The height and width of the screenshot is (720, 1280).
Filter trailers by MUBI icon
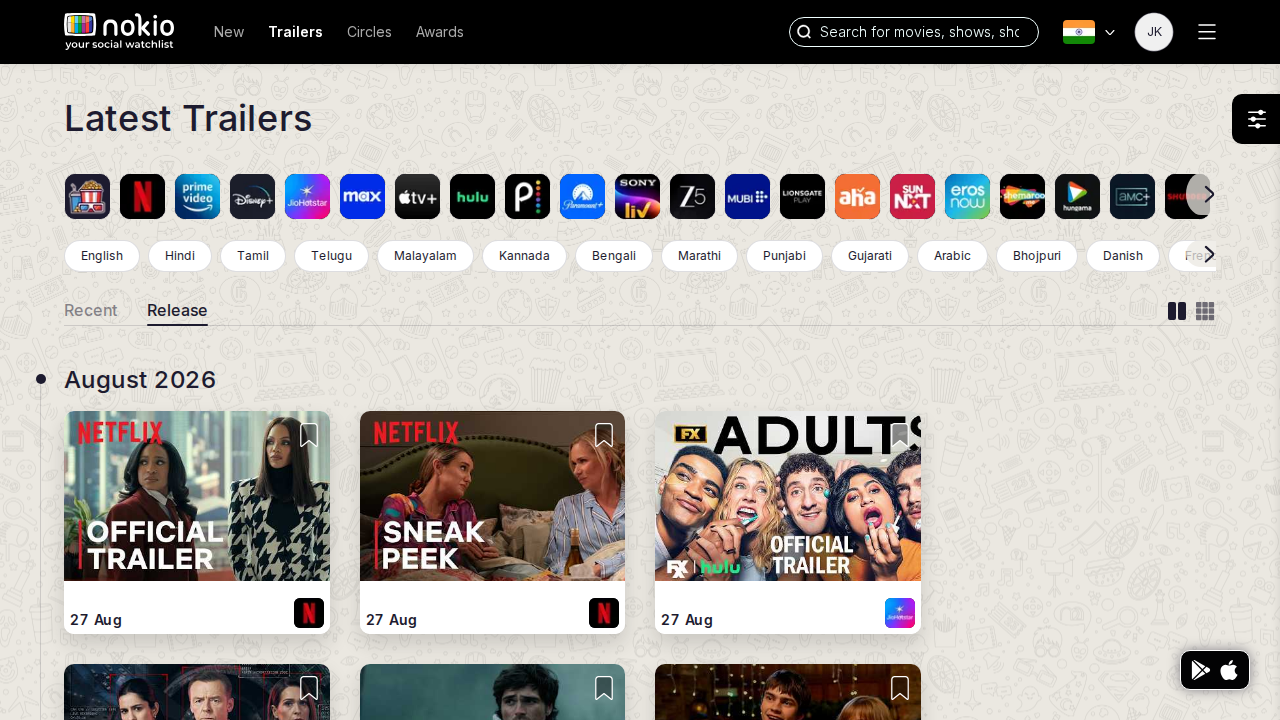747,196
